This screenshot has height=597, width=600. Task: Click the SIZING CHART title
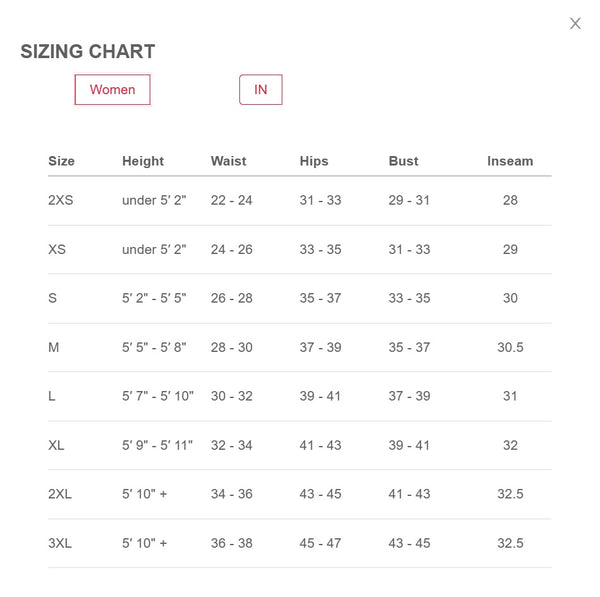tap(88, 52)
